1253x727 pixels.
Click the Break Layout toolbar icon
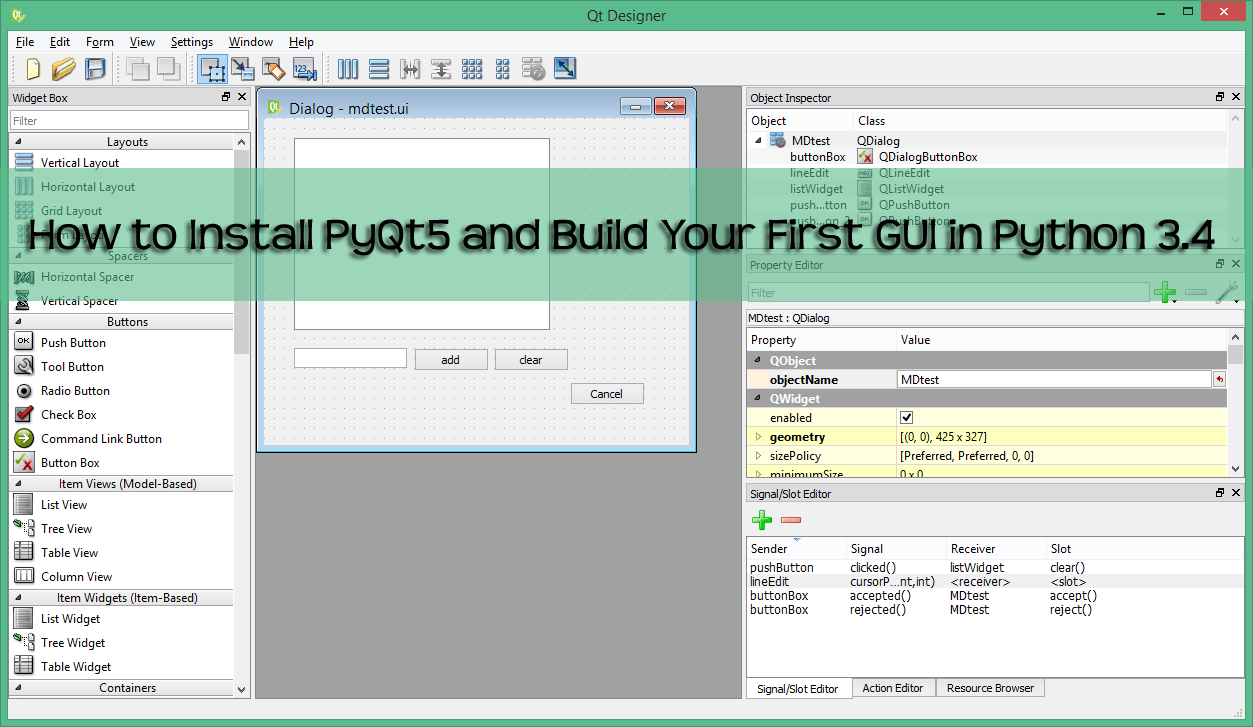[533, 69]
